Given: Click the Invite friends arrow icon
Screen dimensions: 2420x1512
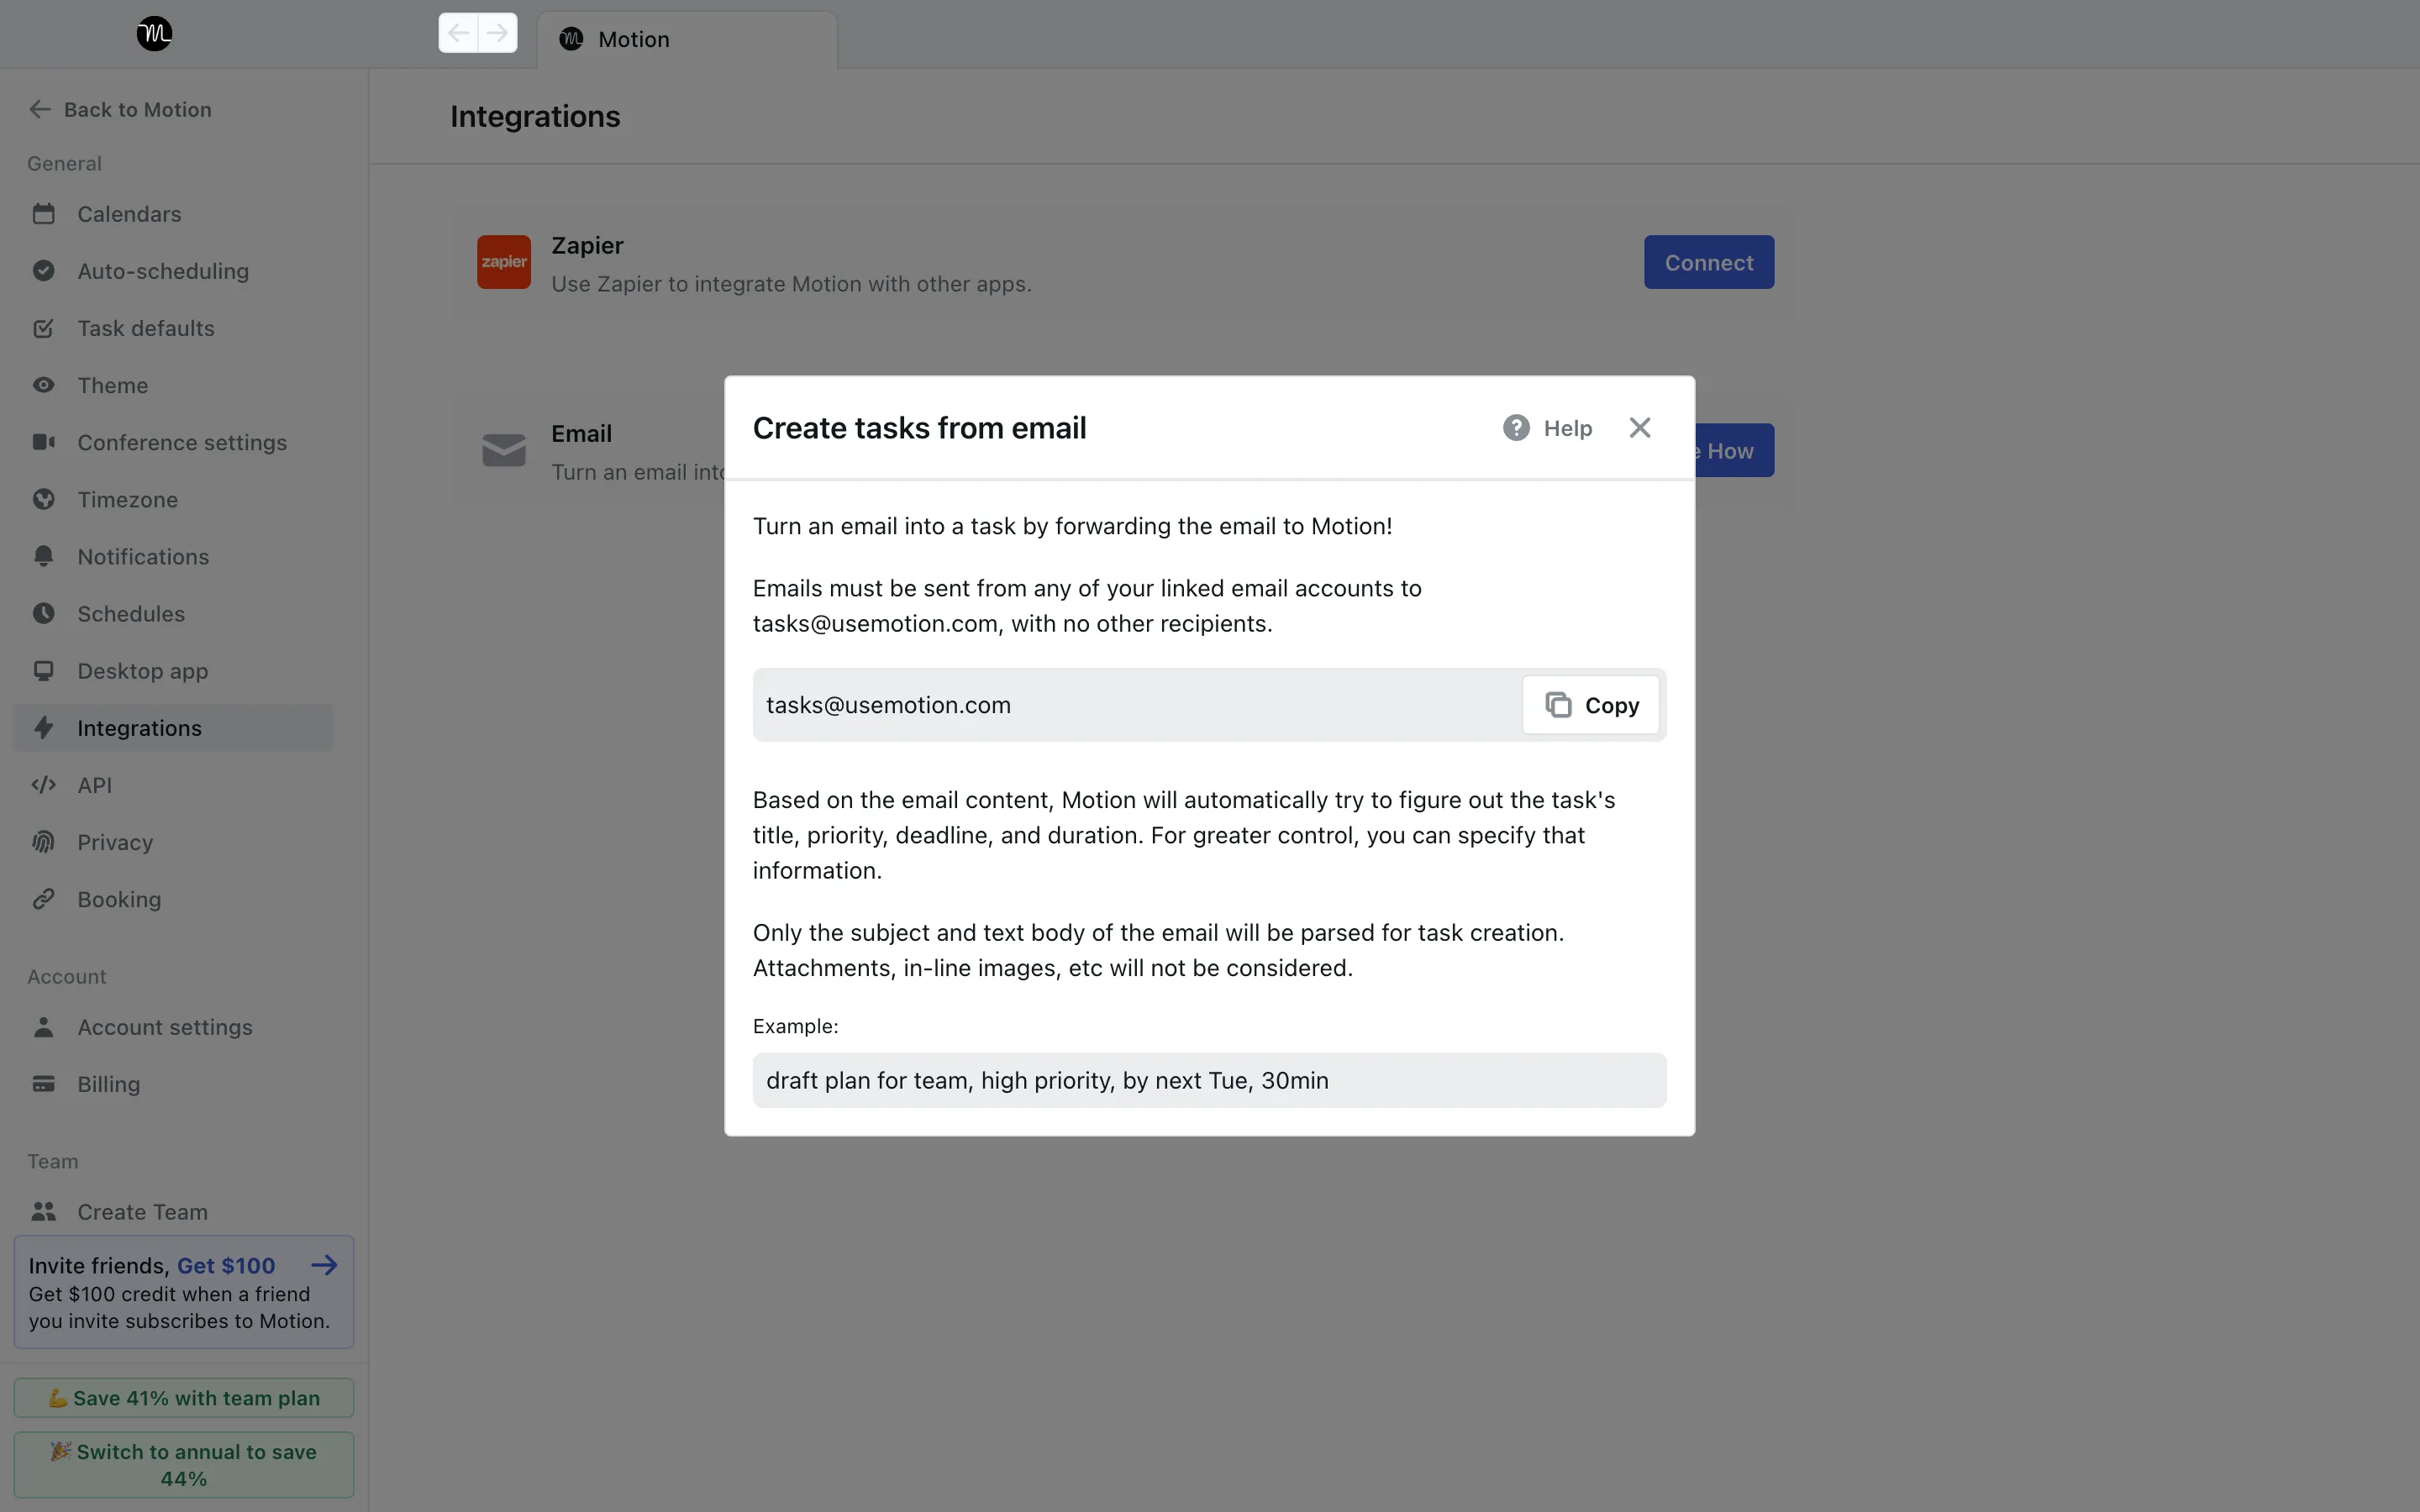Looking at the screenshot, I should pyautogui.click(x=324, y=1266).
